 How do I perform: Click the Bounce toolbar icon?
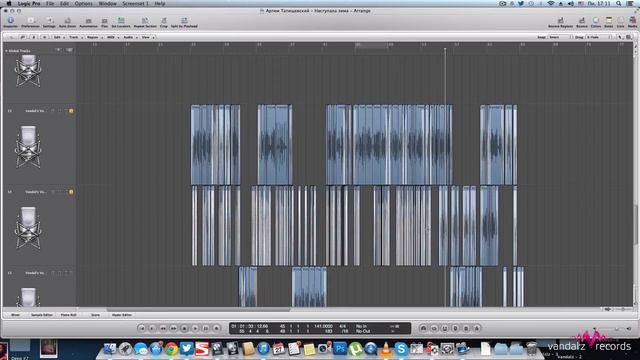(x=582, y=22)
